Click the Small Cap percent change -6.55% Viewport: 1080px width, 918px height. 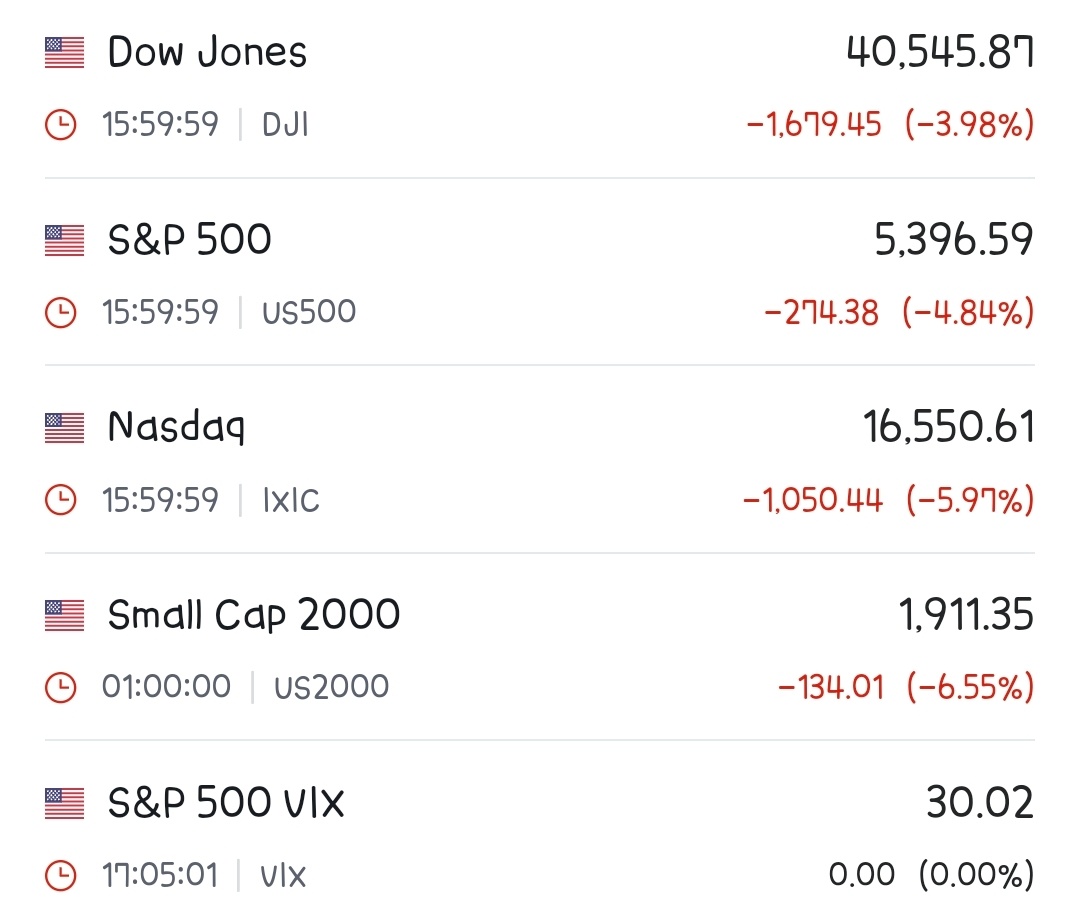970,687
